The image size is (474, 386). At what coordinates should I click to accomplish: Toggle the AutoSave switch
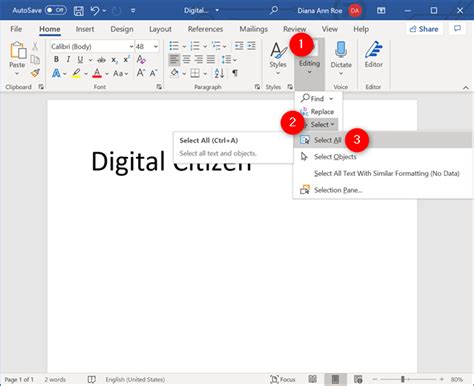(x=56, y=10)
